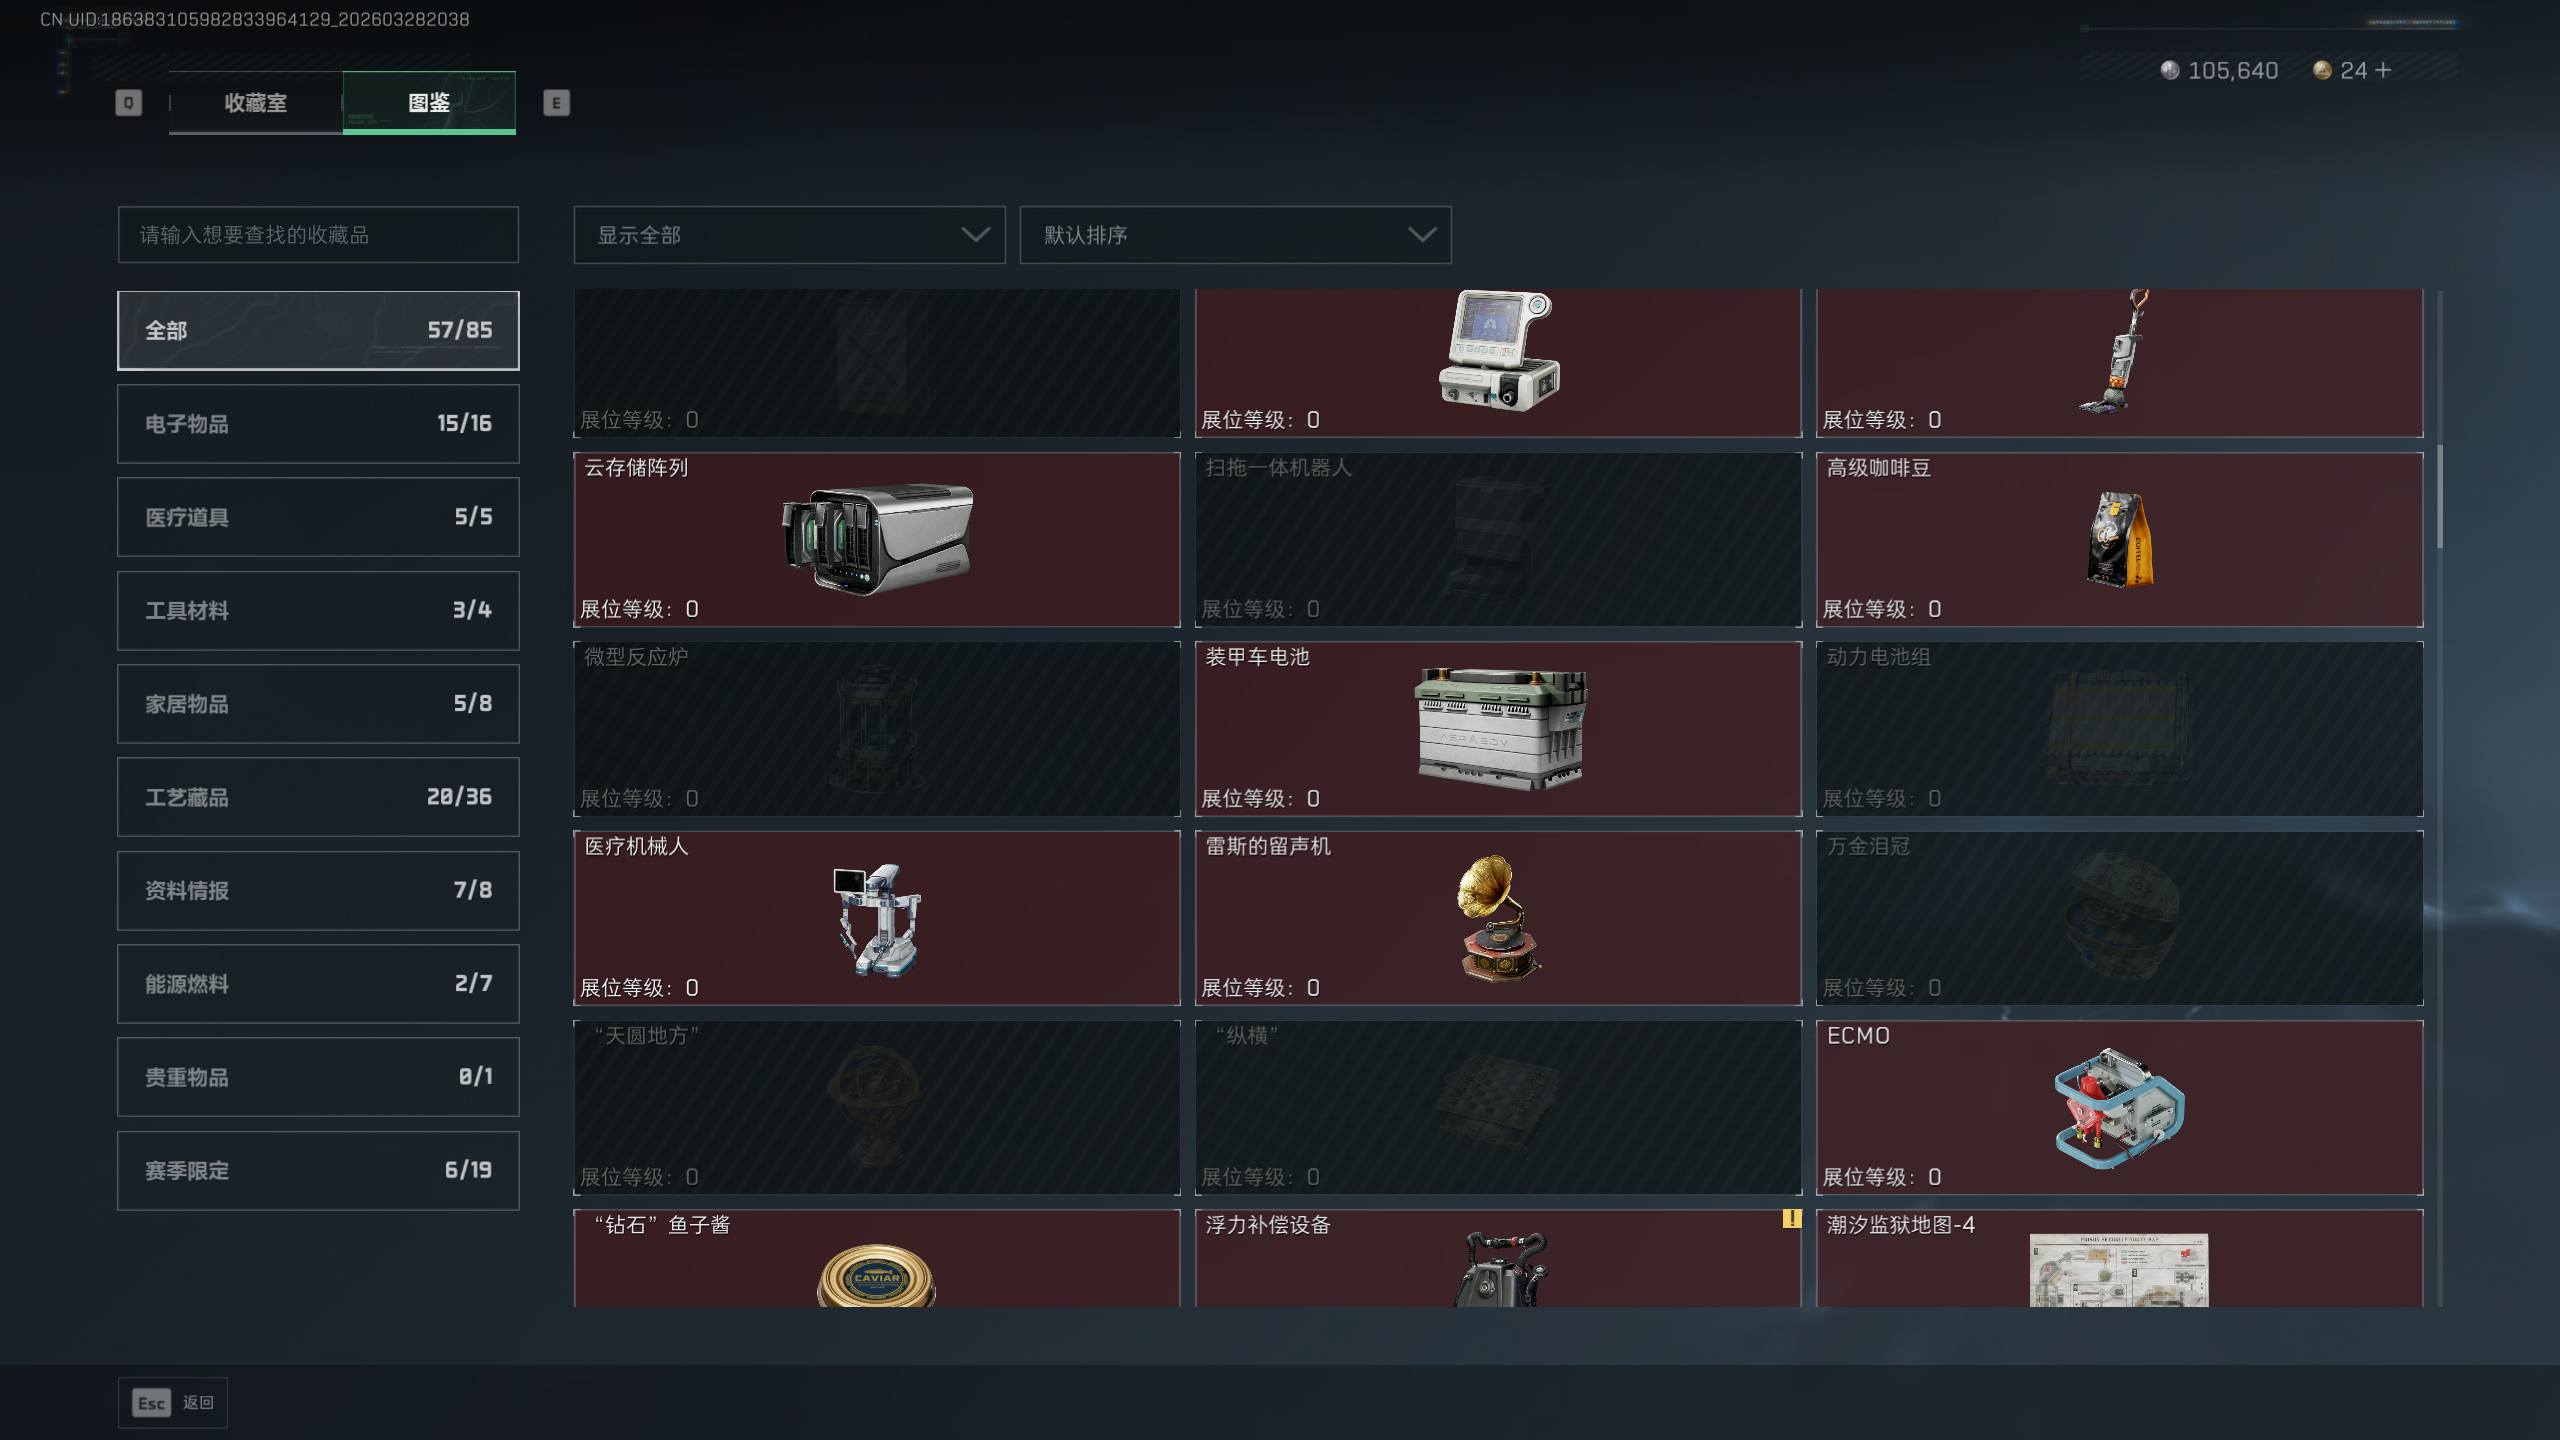
Task: Expand the 显示全部 filter dropdown
Action: 789,235
